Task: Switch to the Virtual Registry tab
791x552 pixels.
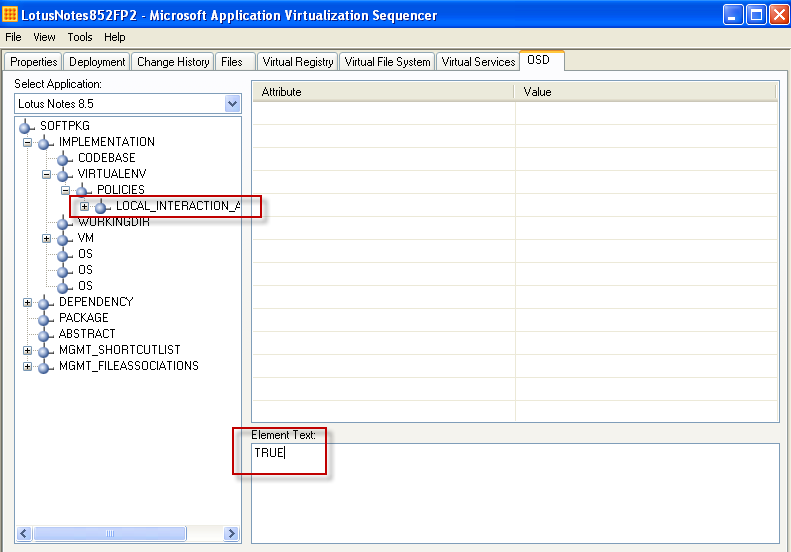Action: (298, 62)
